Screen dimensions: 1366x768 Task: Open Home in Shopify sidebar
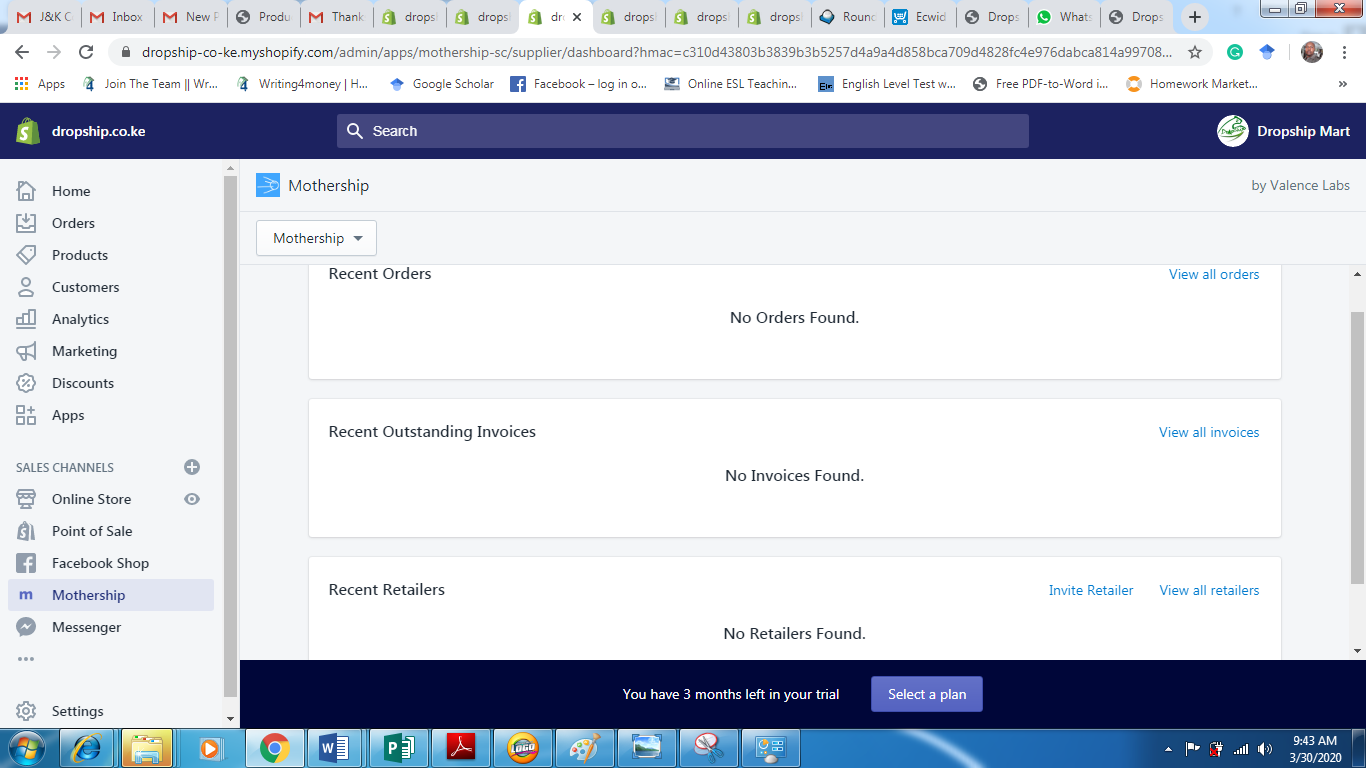71,191
